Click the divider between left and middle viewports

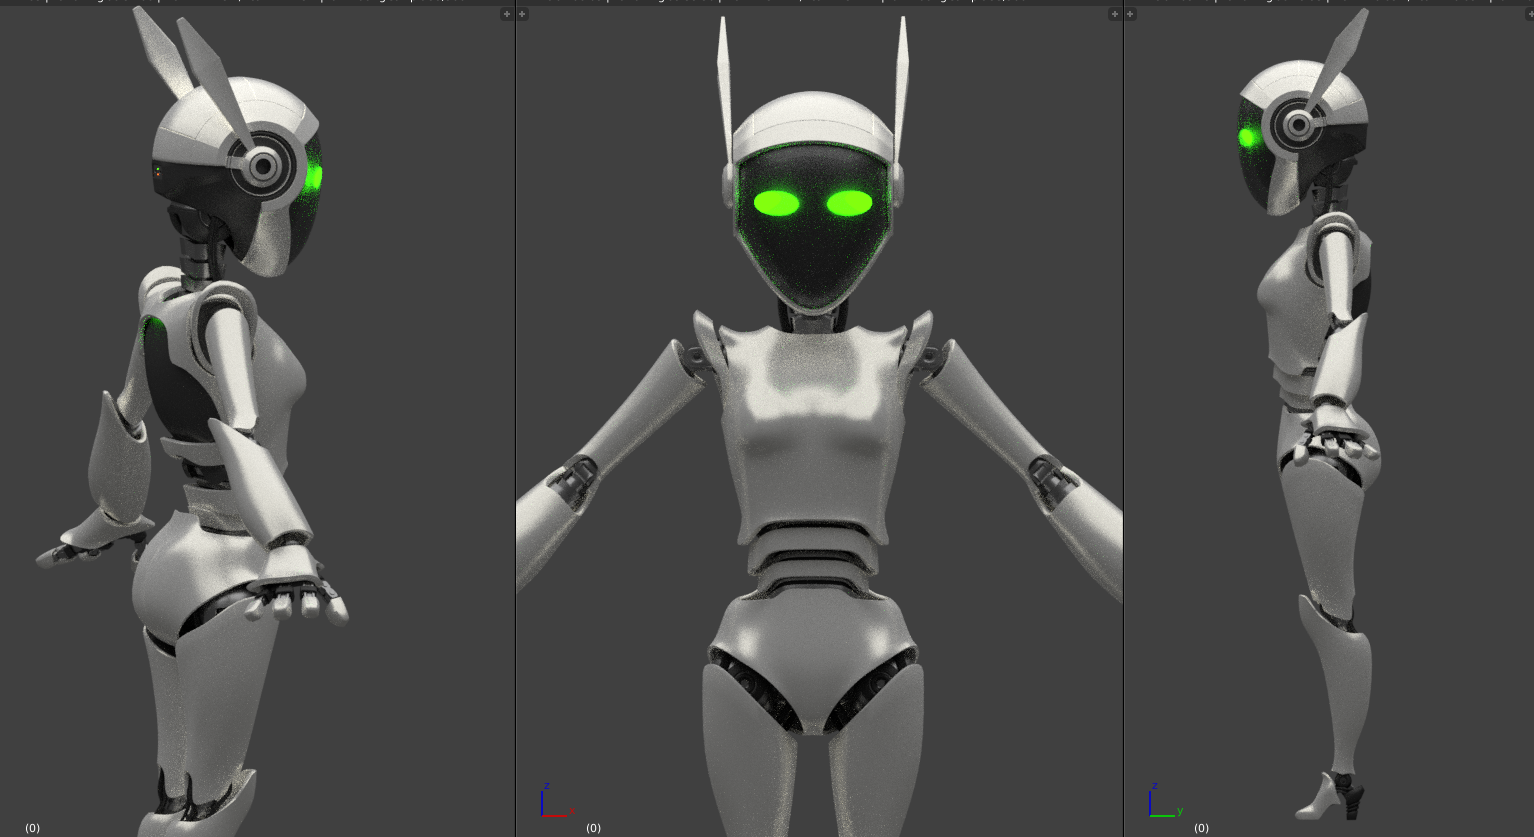[x=515, y=420]
